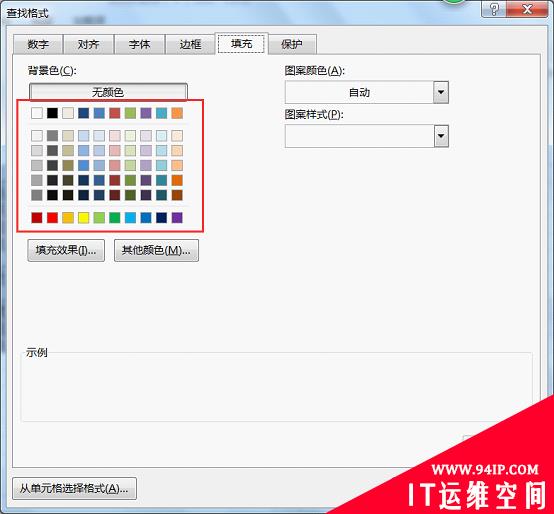This screenshot has width=554, height=514.
Task: Select the 边框 tab
Action: pyautogui.click(x=190, y=44)
